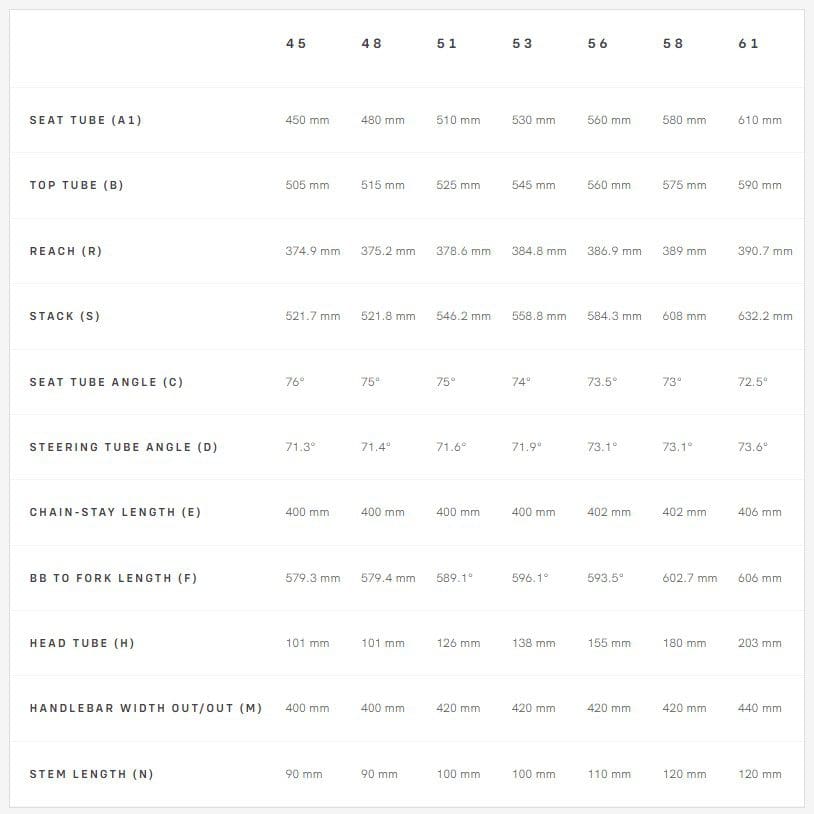This screenshot has height=814, width=814.
Task: Click the size 45 column header
Action: 296,44
